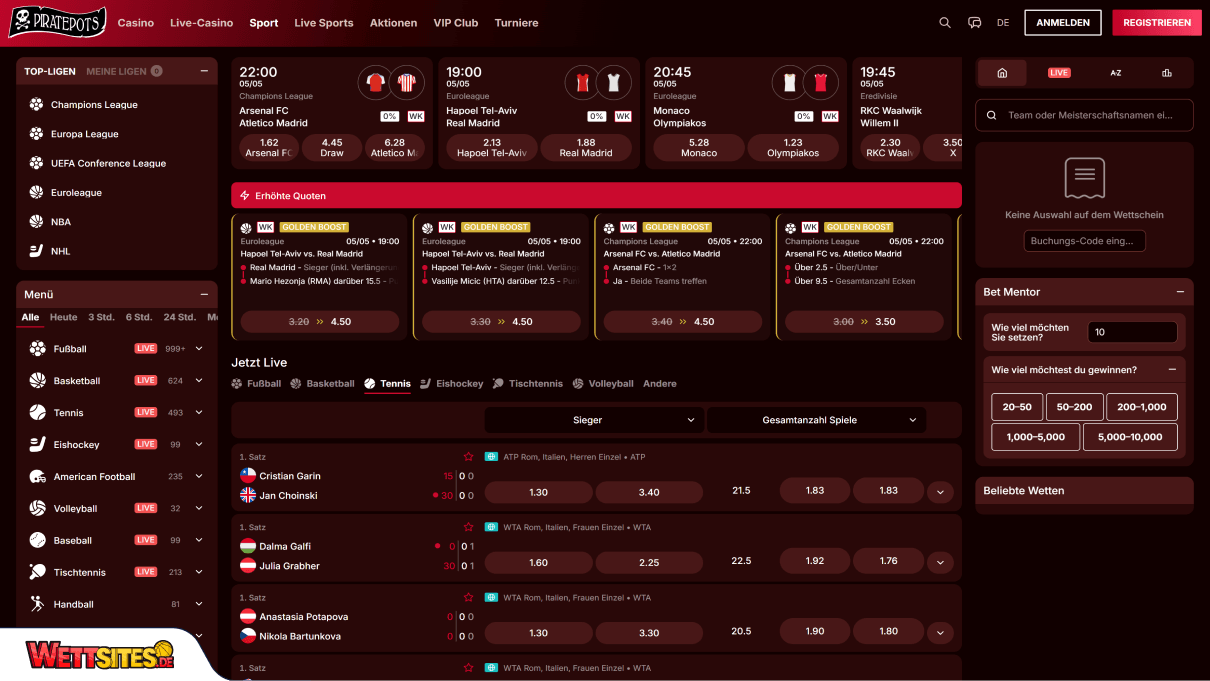Favorite the Garin vs Choinski match star
The image size is (1210, 681).
click(468, 457)
